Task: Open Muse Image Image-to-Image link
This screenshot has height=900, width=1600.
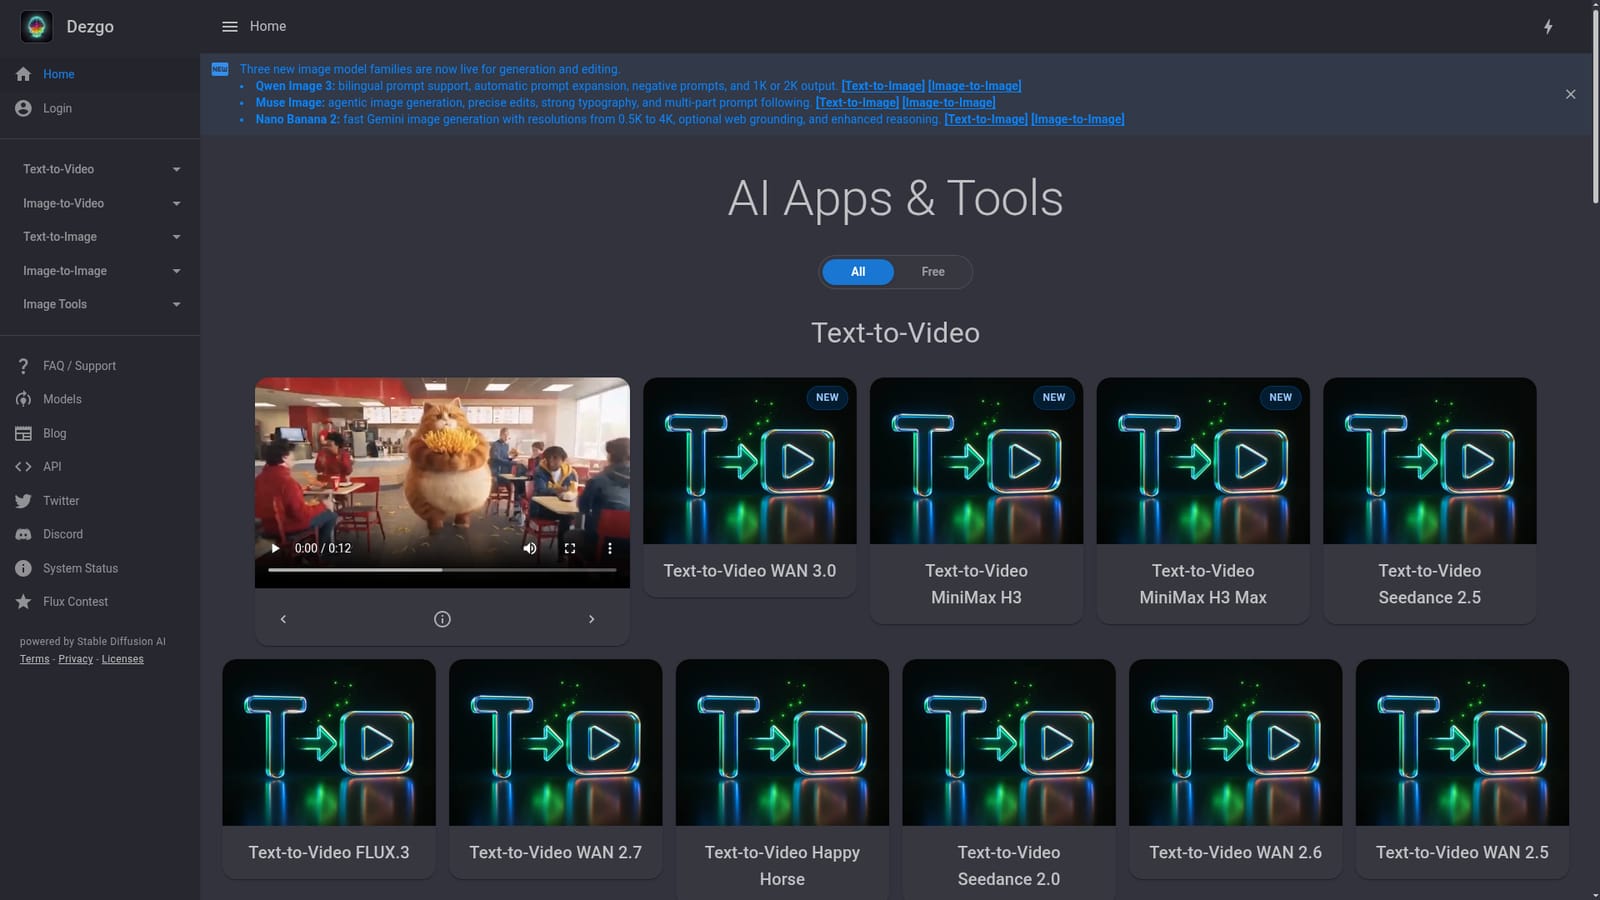Action: tap(949, 102)
